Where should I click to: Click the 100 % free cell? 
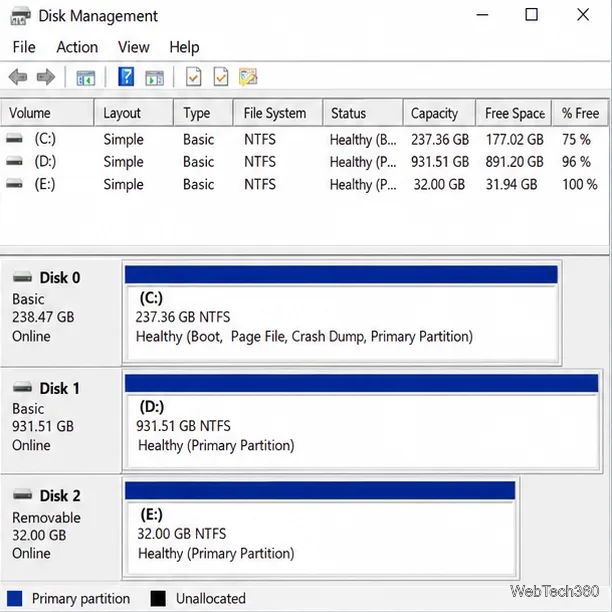pyautogui.click(x=580, y=184)
